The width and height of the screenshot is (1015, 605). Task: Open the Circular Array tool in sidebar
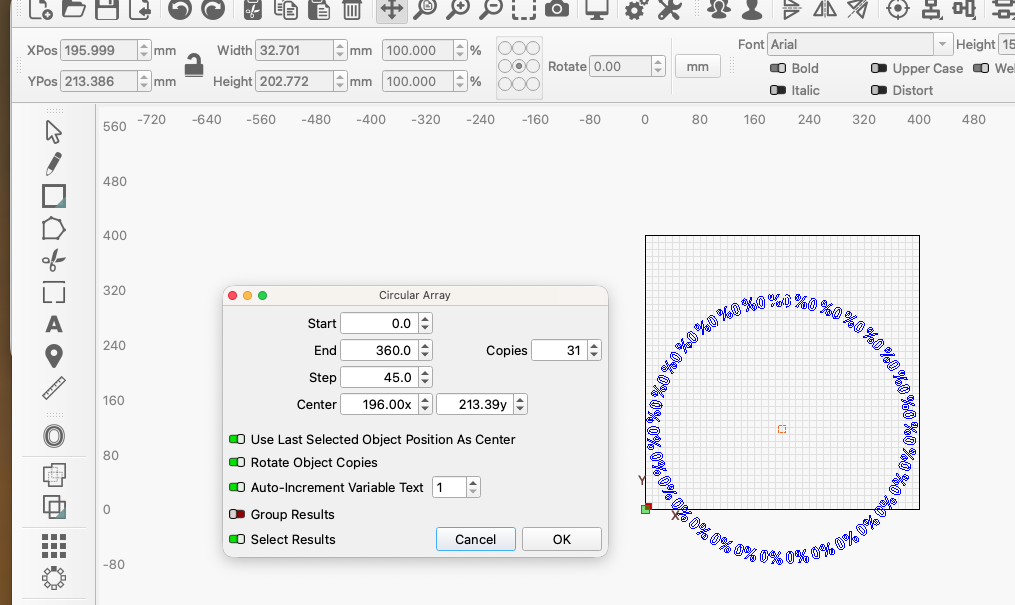(x=53, y=578)
